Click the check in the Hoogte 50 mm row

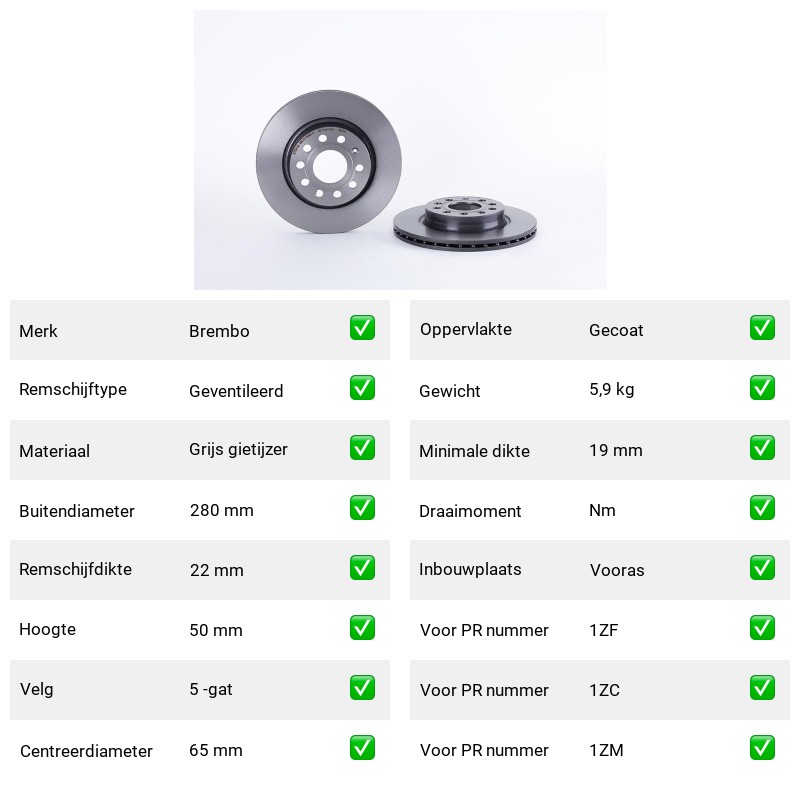362,628
